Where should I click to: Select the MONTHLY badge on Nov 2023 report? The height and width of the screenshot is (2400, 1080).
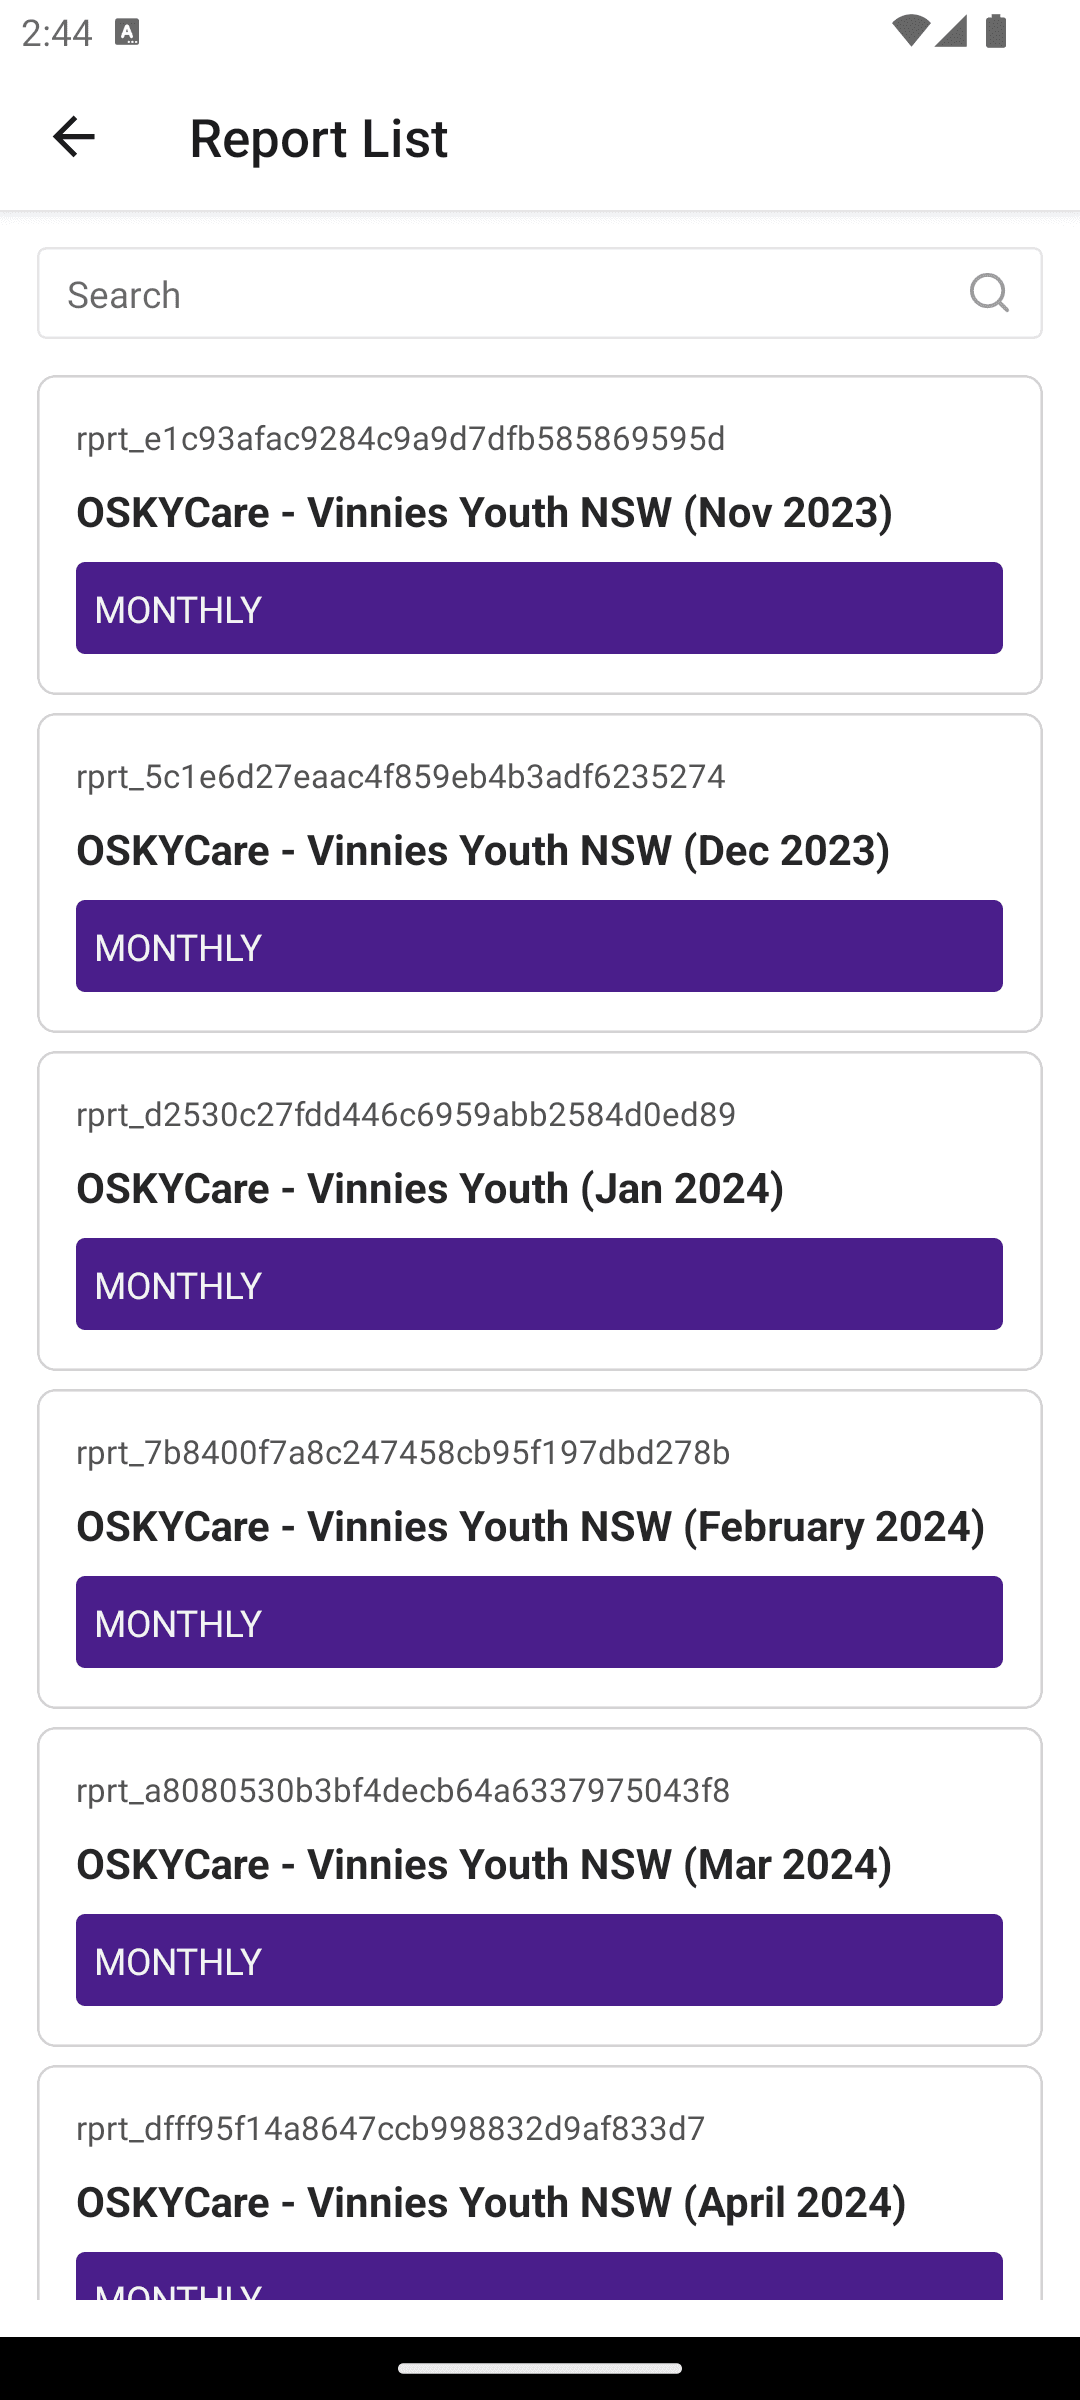[539, 608]
